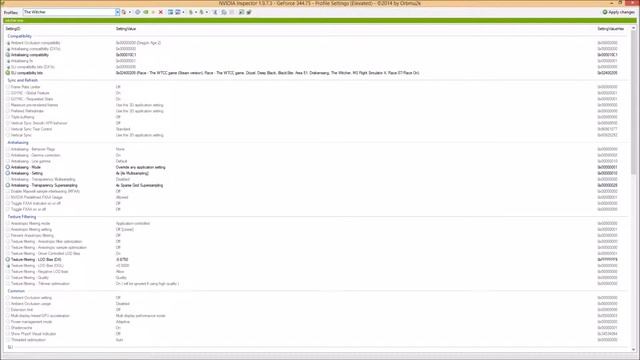Click gear icon beside Antialiasing - Mode
640x360 pixels.
tap(8, 167)
